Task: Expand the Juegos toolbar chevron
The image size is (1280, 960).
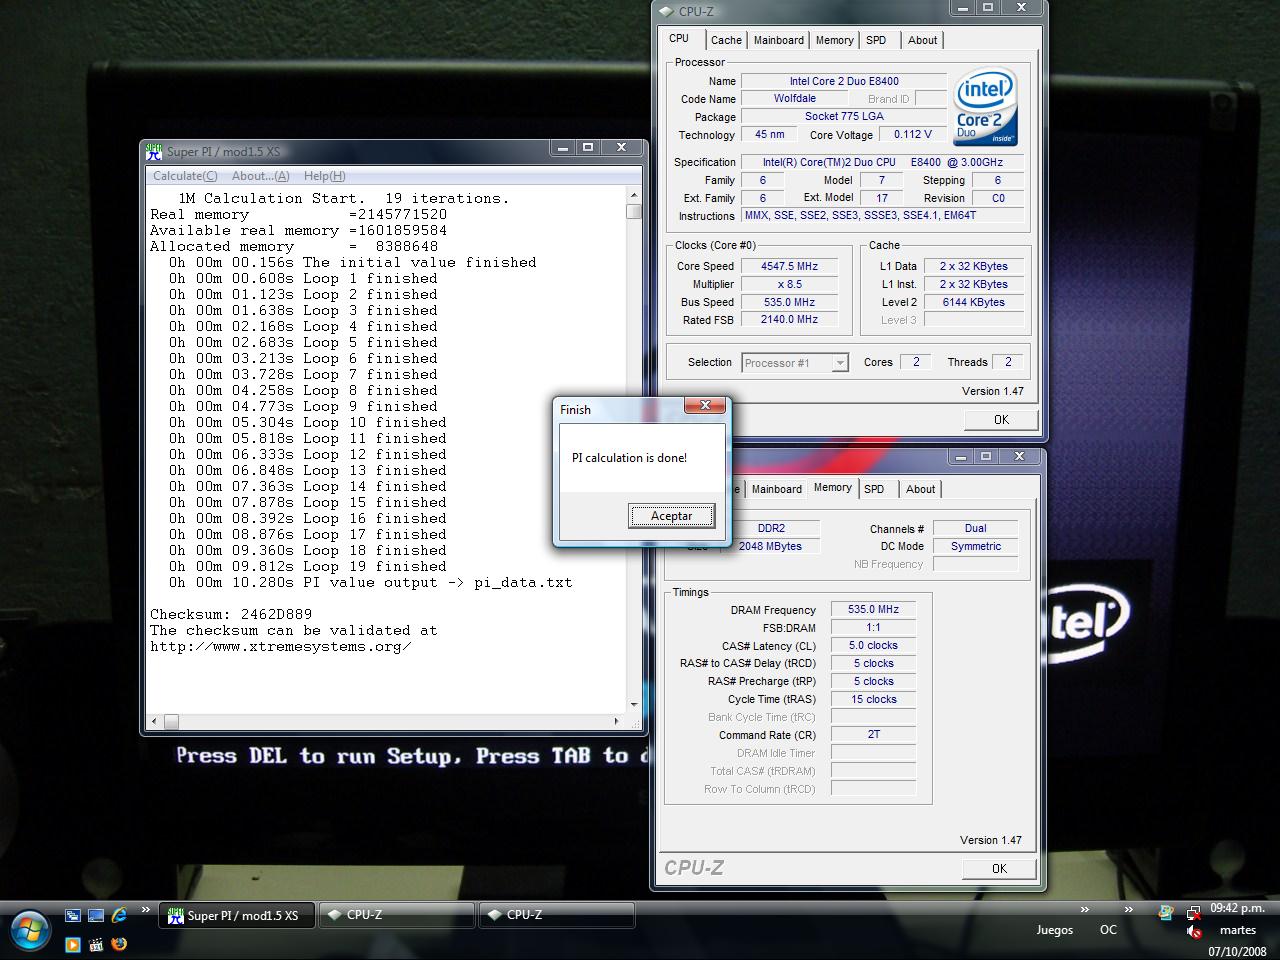Action: click(x=1085, y=910)
